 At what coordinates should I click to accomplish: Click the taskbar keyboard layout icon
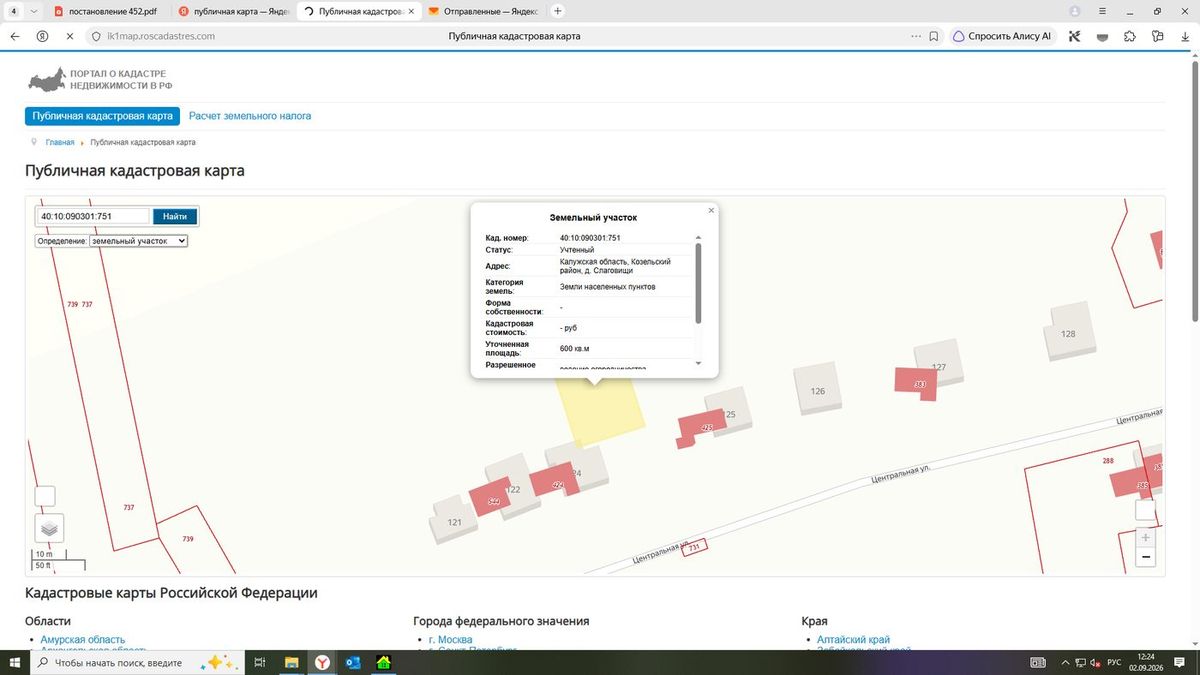[1038, 662]
